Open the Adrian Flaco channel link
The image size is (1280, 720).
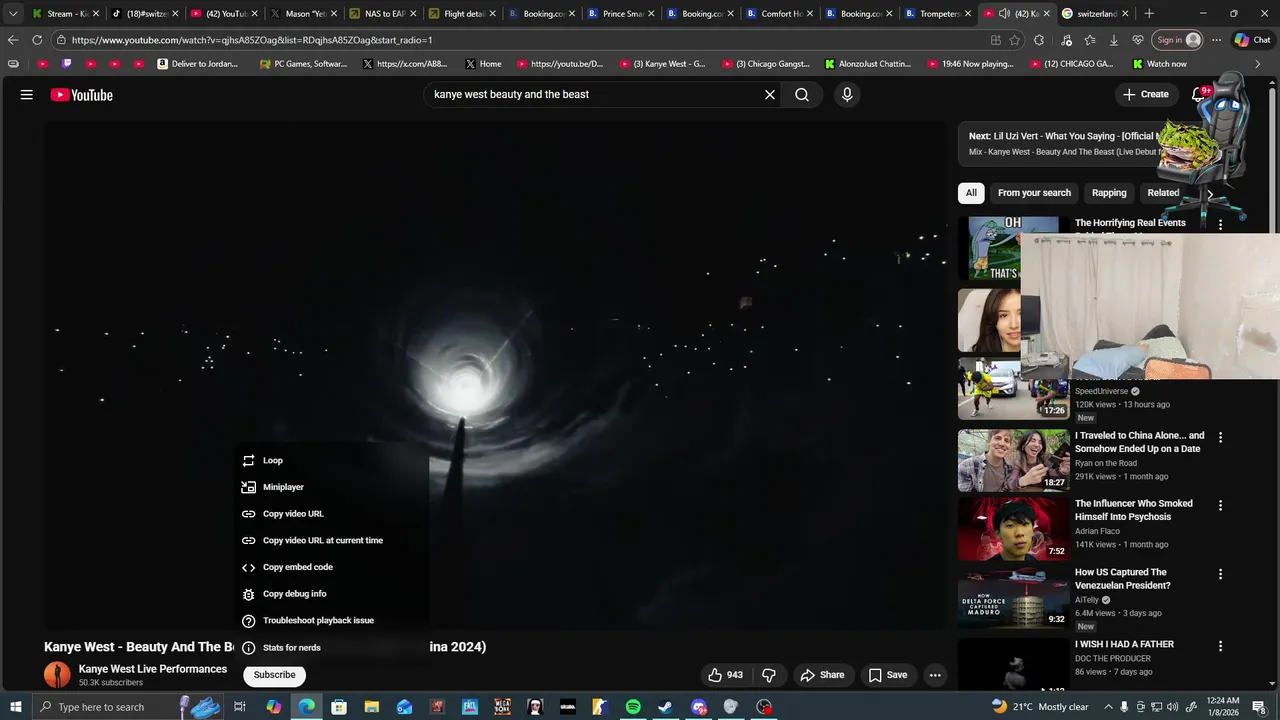1098,531
